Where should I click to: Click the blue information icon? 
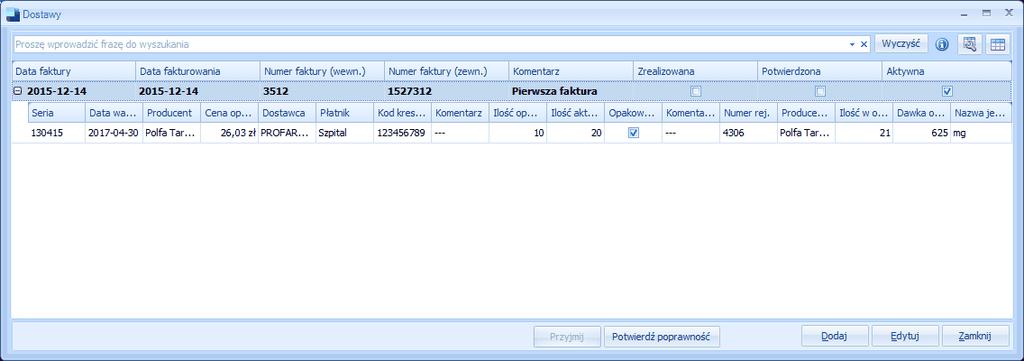tap(941, 44)
